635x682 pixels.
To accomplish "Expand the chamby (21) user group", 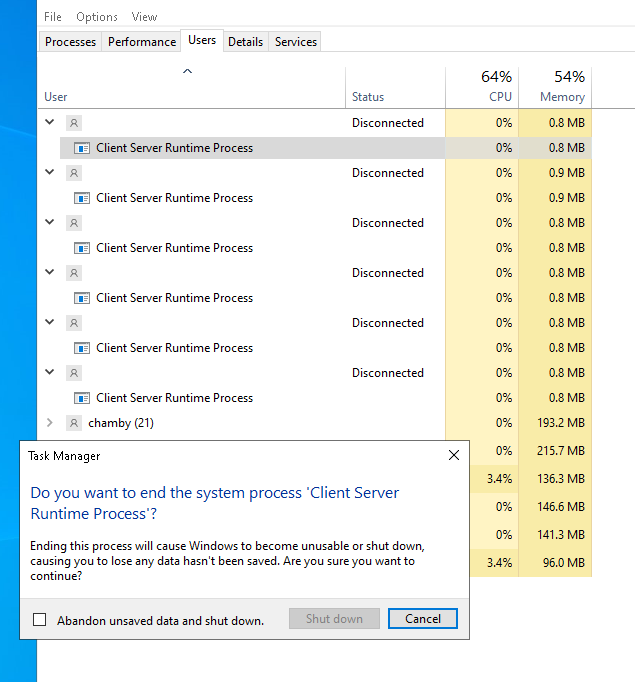I will (50, 423).
